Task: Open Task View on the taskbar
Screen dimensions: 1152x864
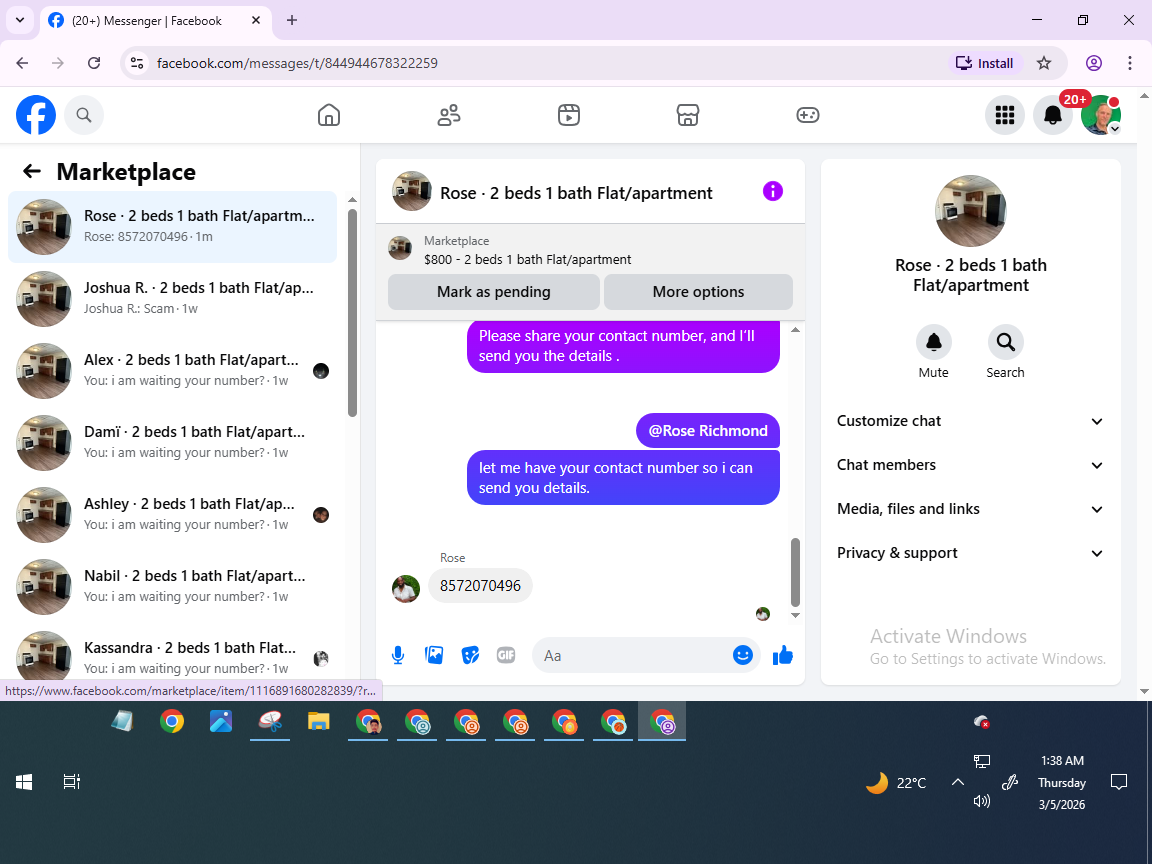Action: click(x=71, y=782)
